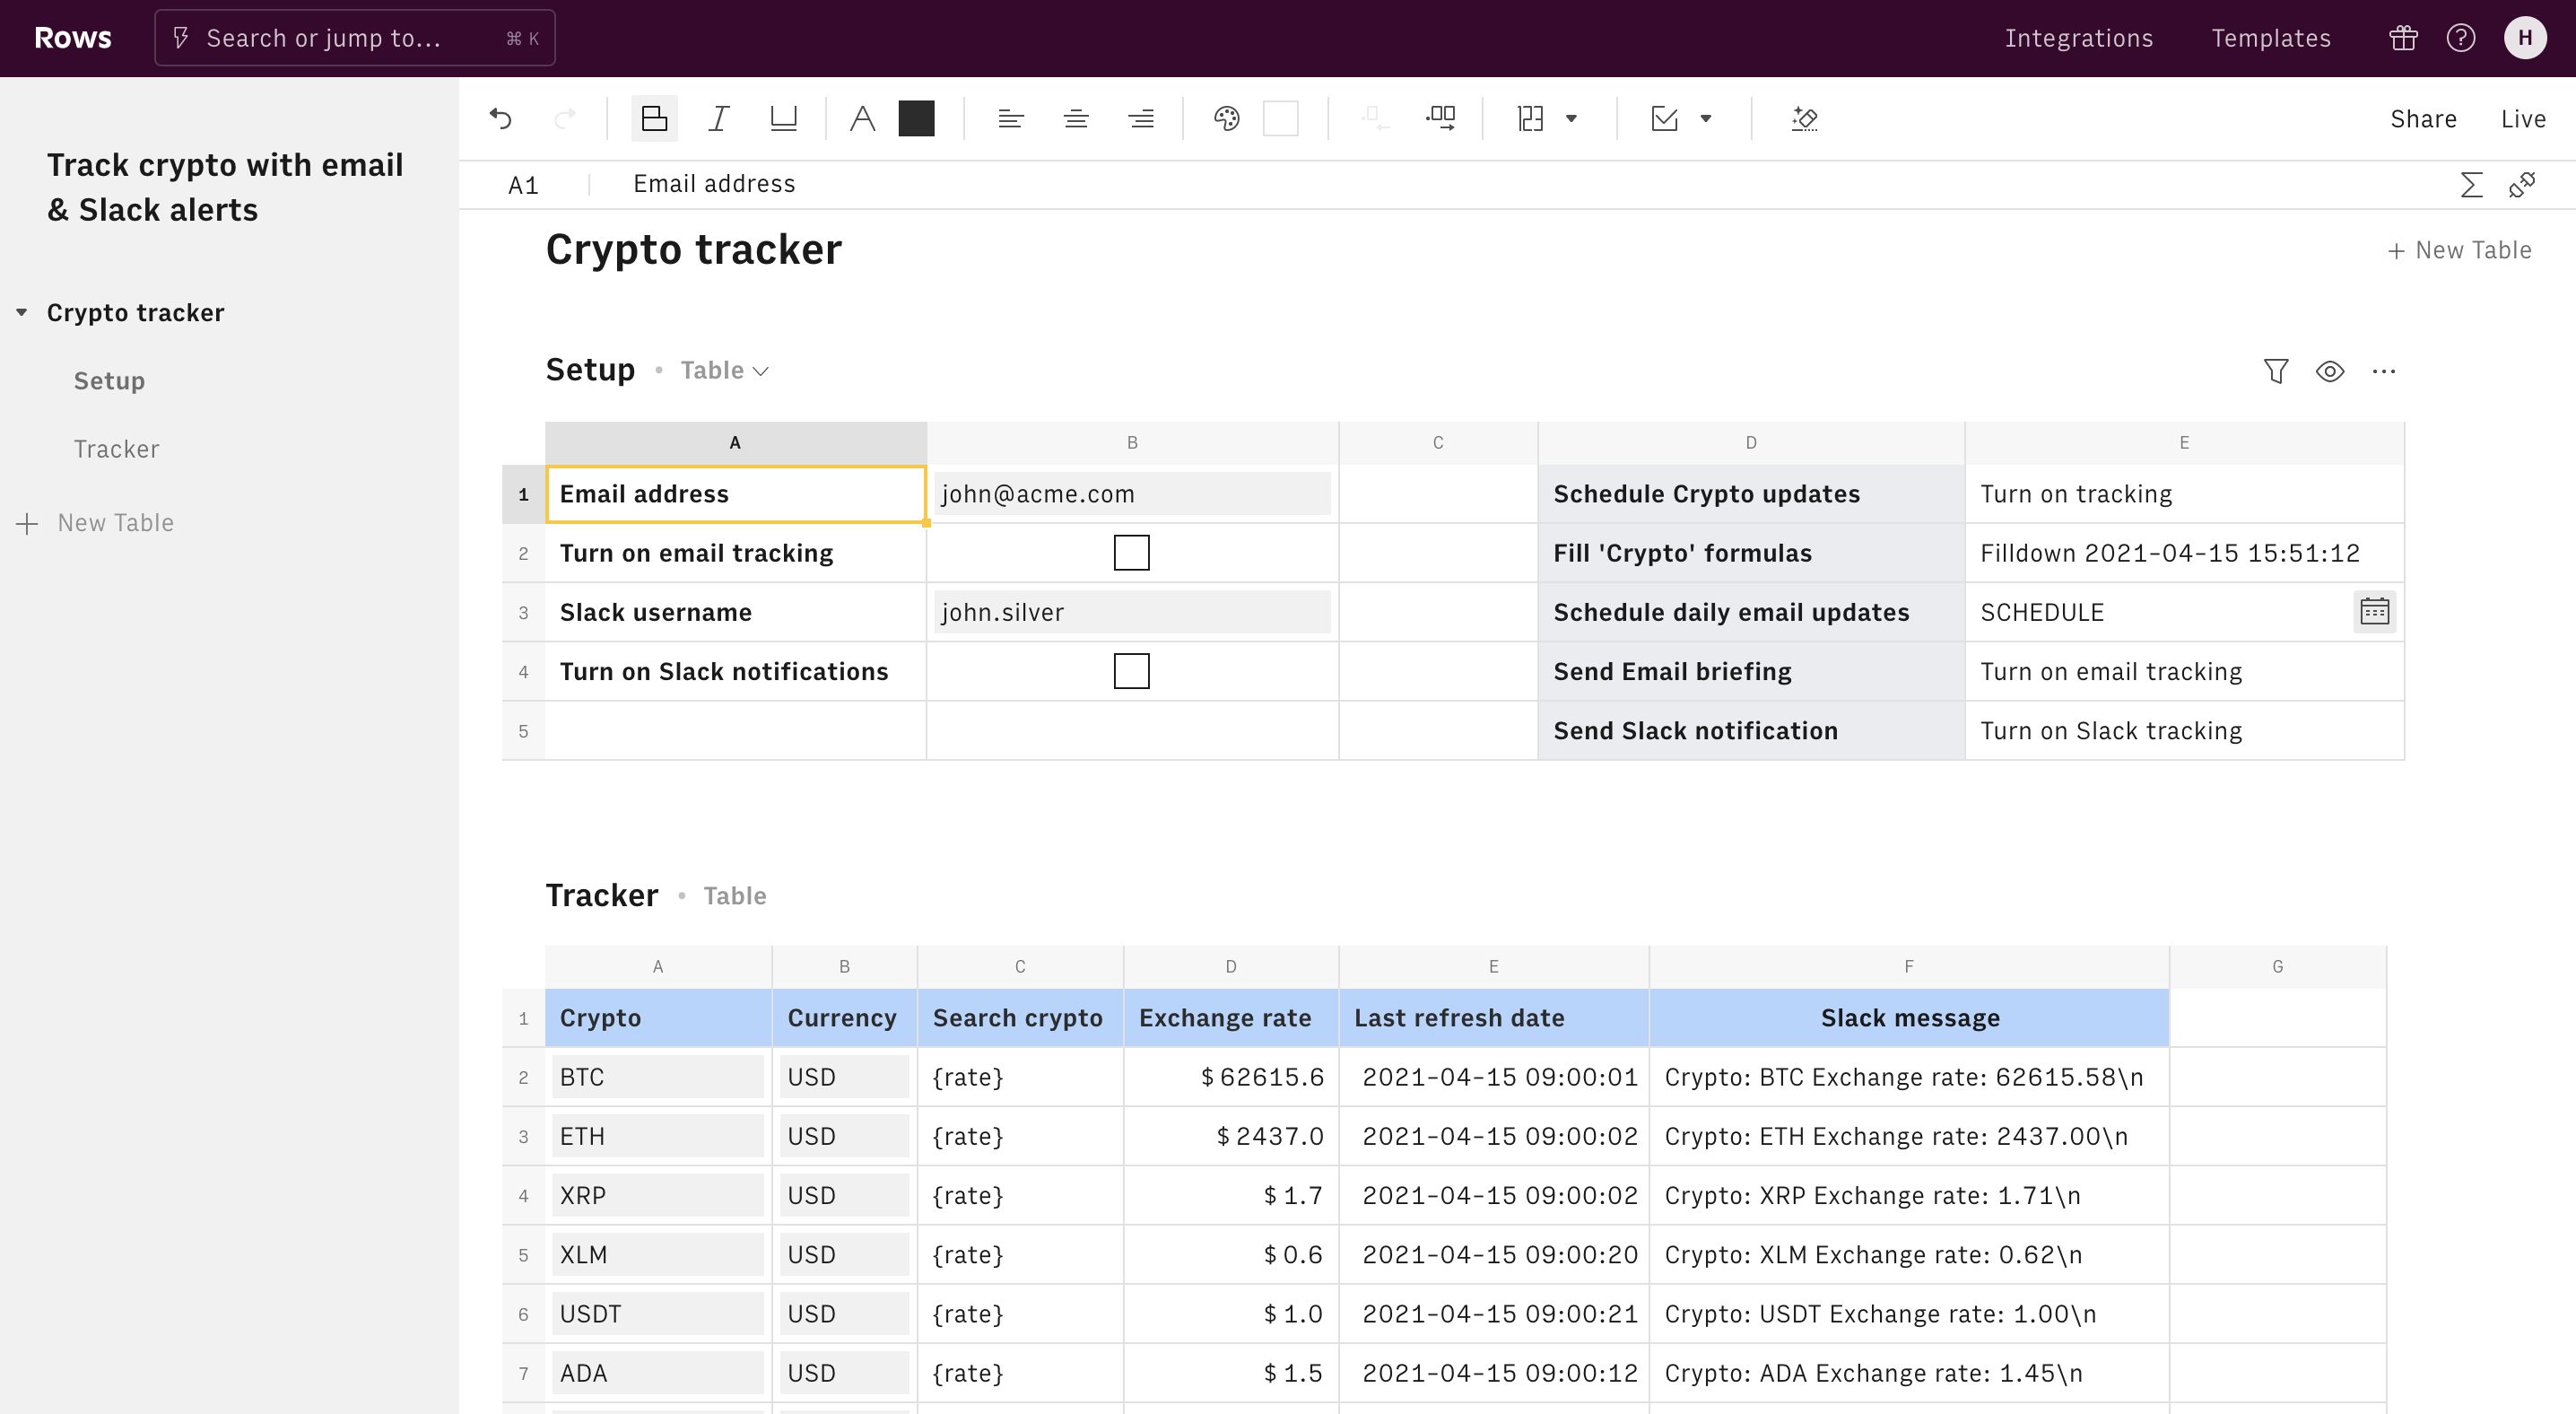Open Setup table more options

point(2384,371)
